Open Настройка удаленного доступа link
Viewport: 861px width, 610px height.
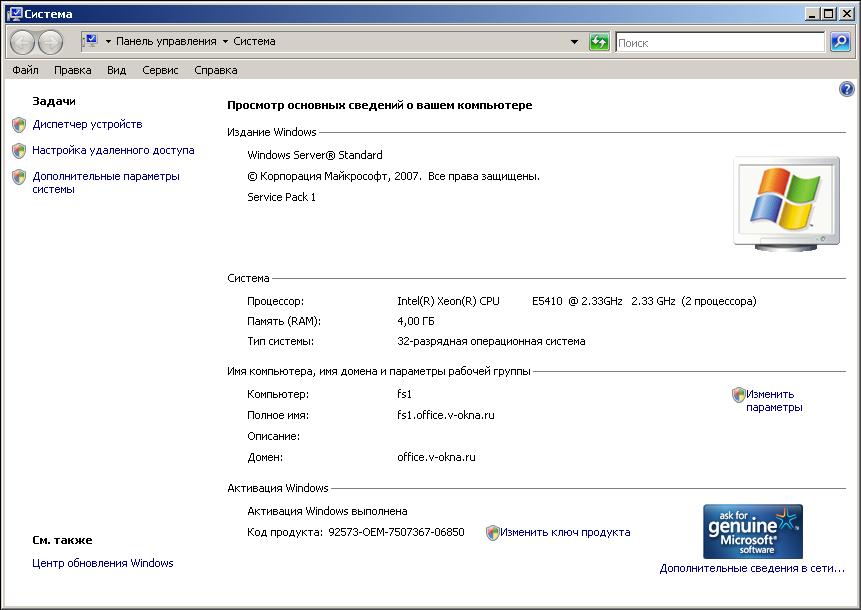pyautogui.click(x=113, y=150)
